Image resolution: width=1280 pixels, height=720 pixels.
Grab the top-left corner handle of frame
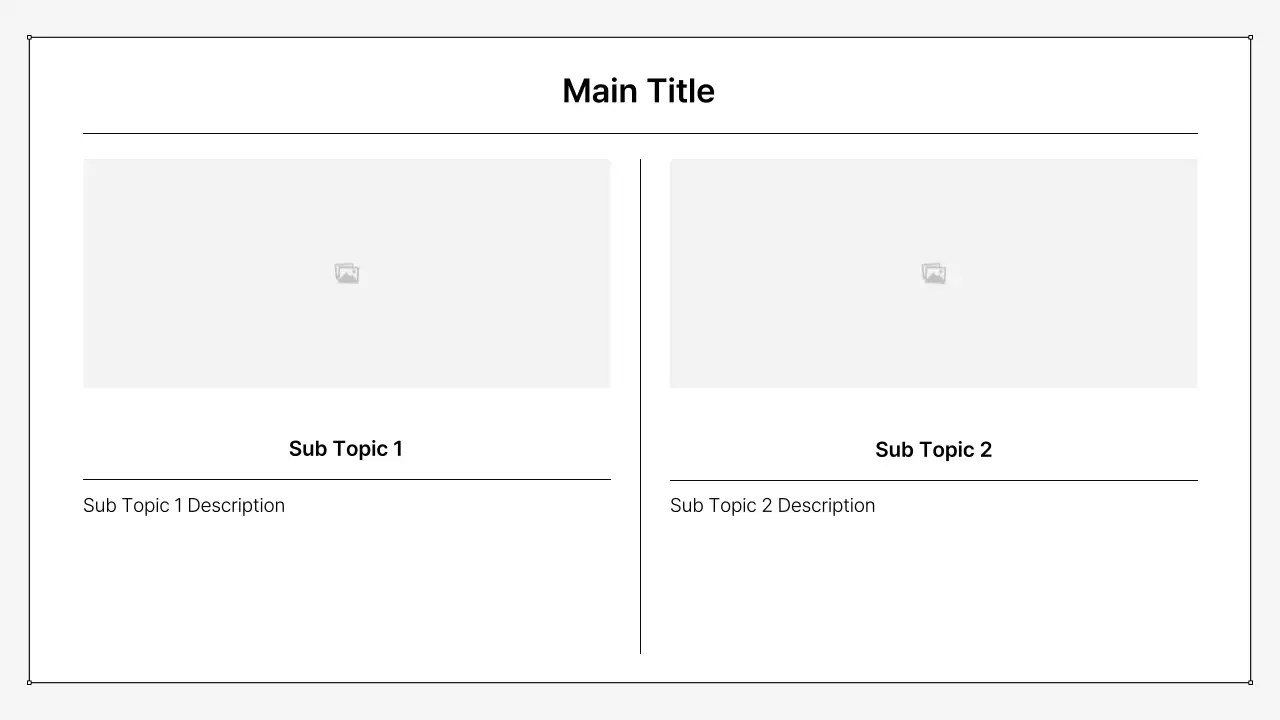[29, 37]
